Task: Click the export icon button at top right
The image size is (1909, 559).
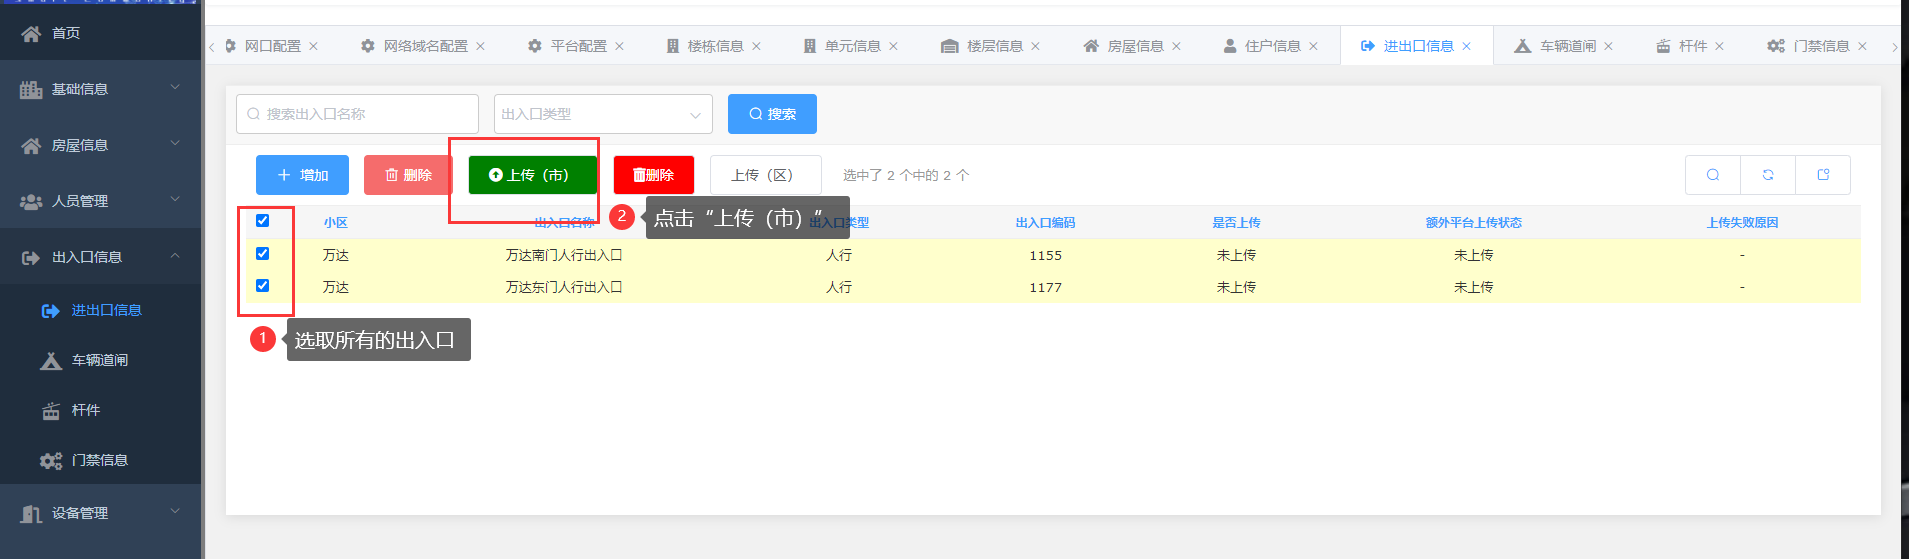Action: pyautogui.click(x=1823, y=175)
